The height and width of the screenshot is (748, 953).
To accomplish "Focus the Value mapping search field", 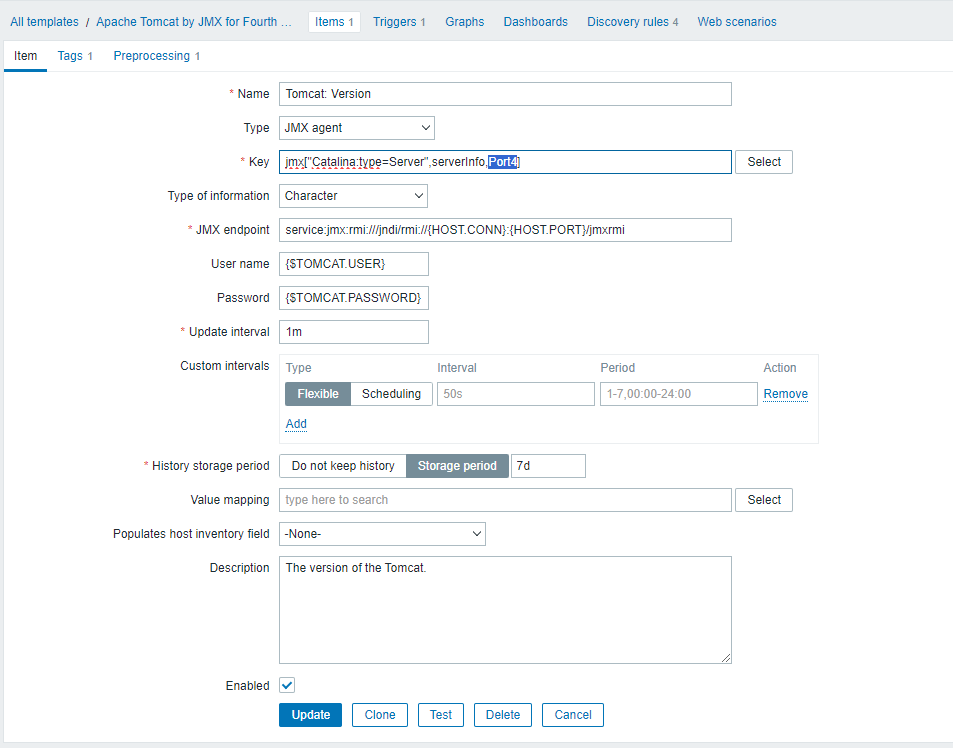I will (x=505, y=500).
